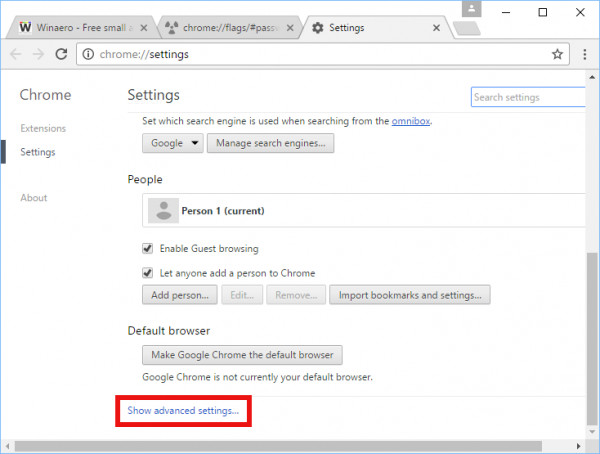Bookmark this page with the star icon
The height and width of the screenshot is (454, 600).
(x=557, y=54)
